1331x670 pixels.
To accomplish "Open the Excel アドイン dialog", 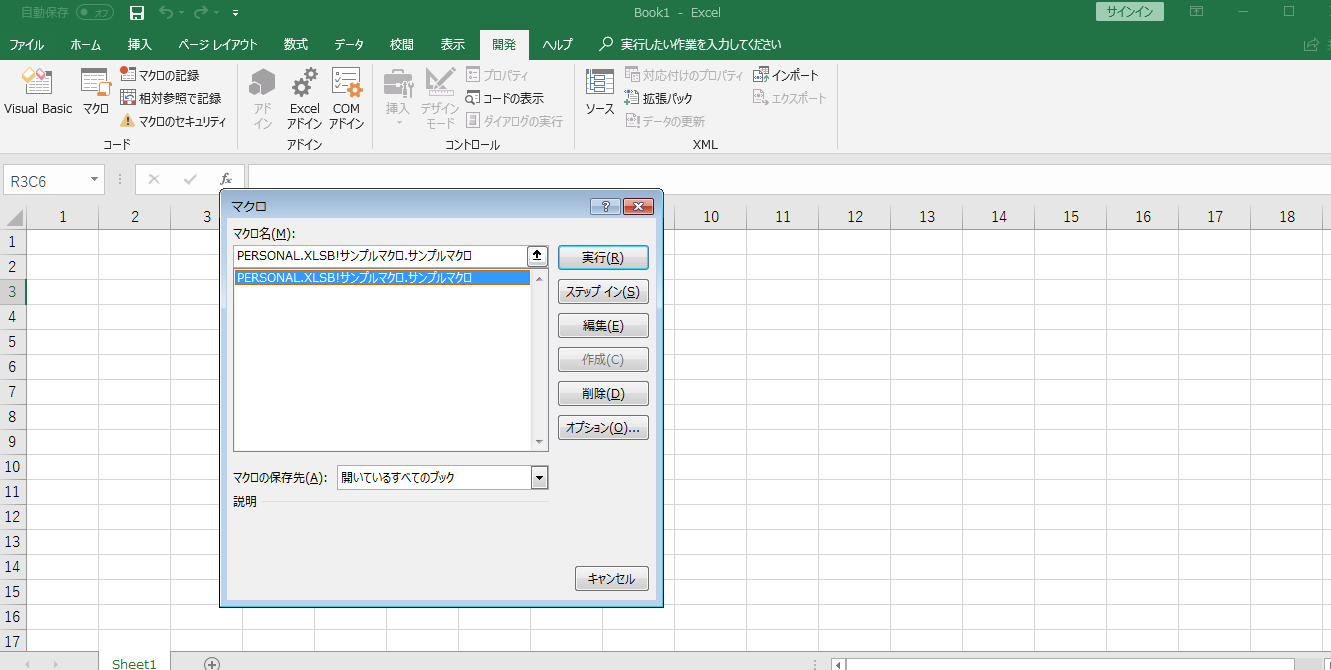I will click(303, 97).
